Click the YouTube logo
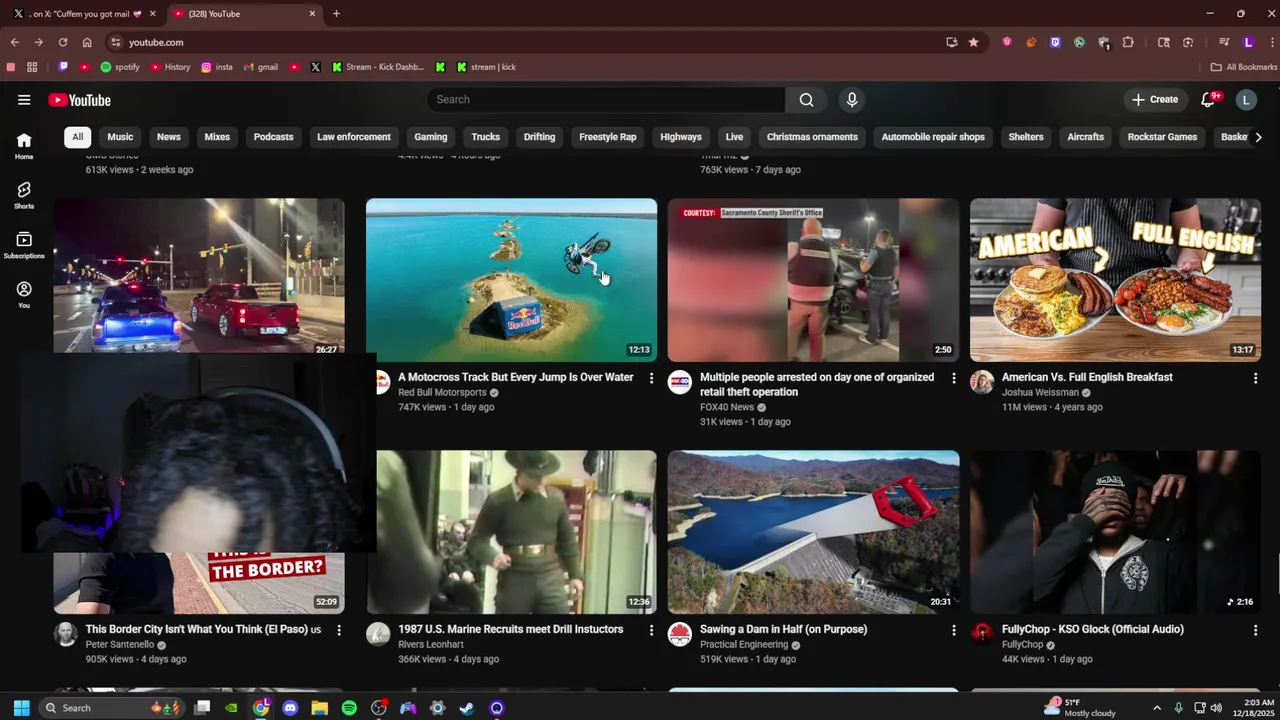Screen dimensions: 1280x720 (x=79, y=100)
